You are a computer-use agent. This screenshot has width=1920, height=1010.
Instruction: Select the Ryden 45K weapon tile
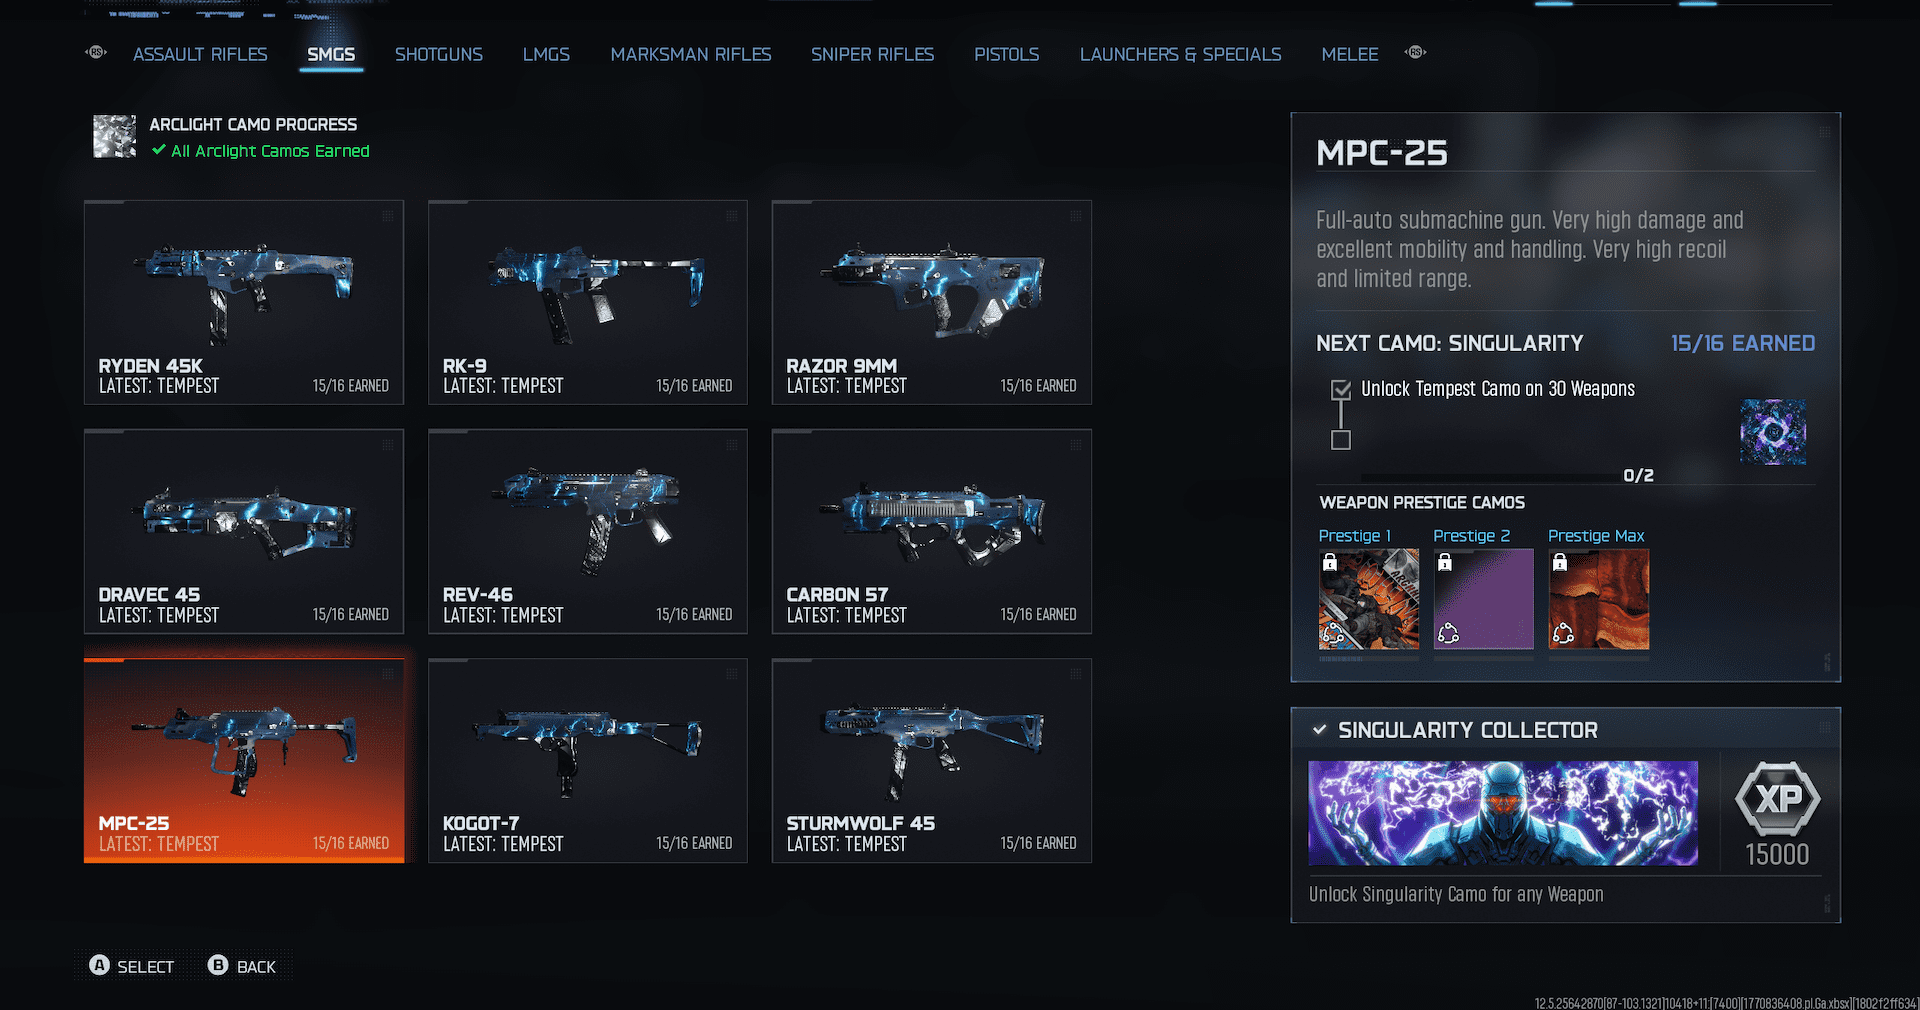[x=244, y=302]
